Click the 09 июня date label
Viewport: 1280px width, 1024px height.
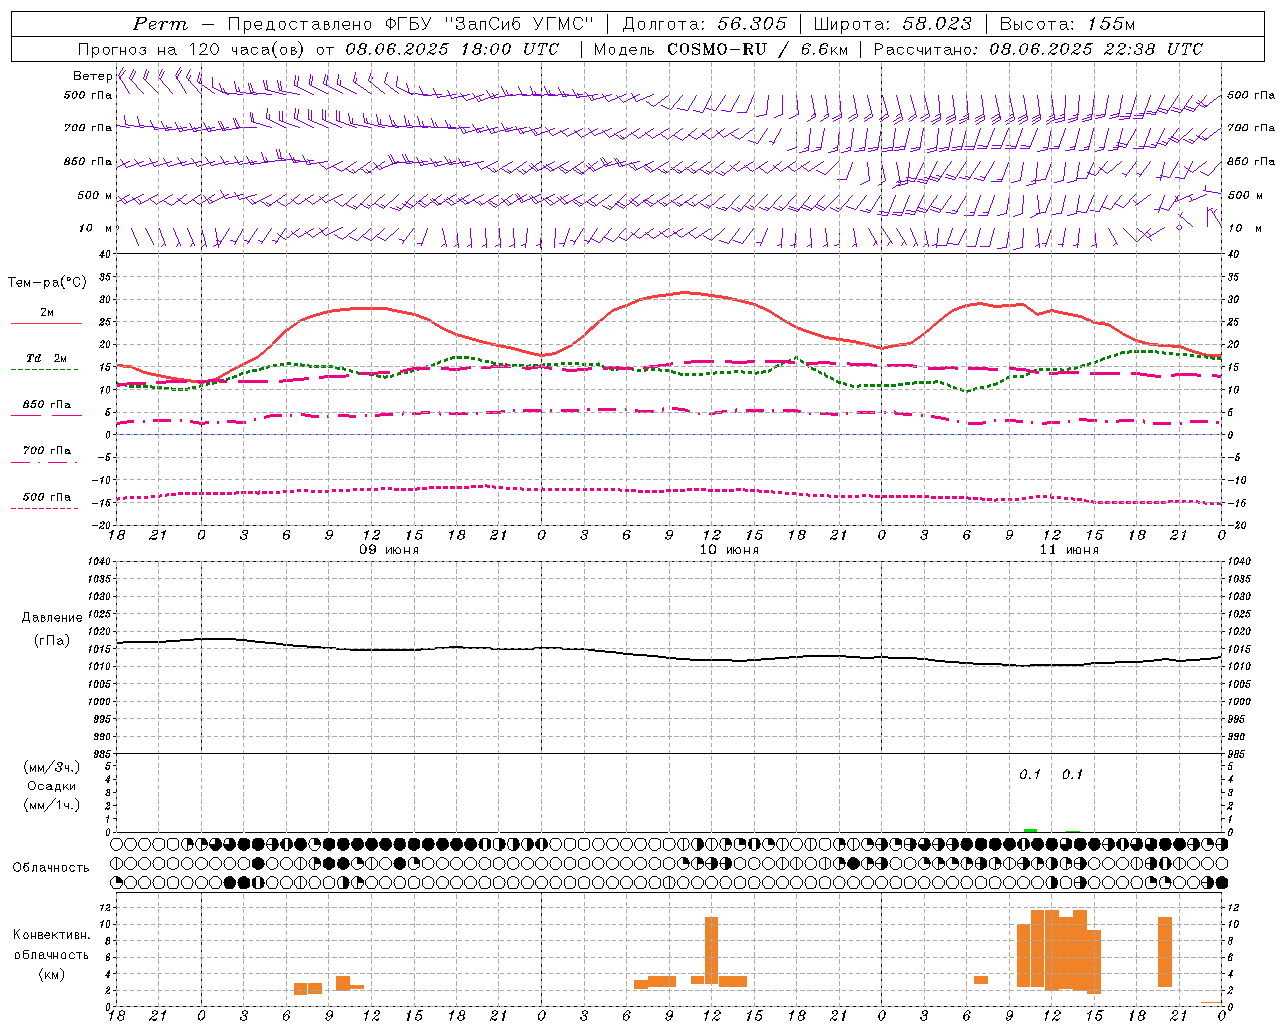pos(389,550)
